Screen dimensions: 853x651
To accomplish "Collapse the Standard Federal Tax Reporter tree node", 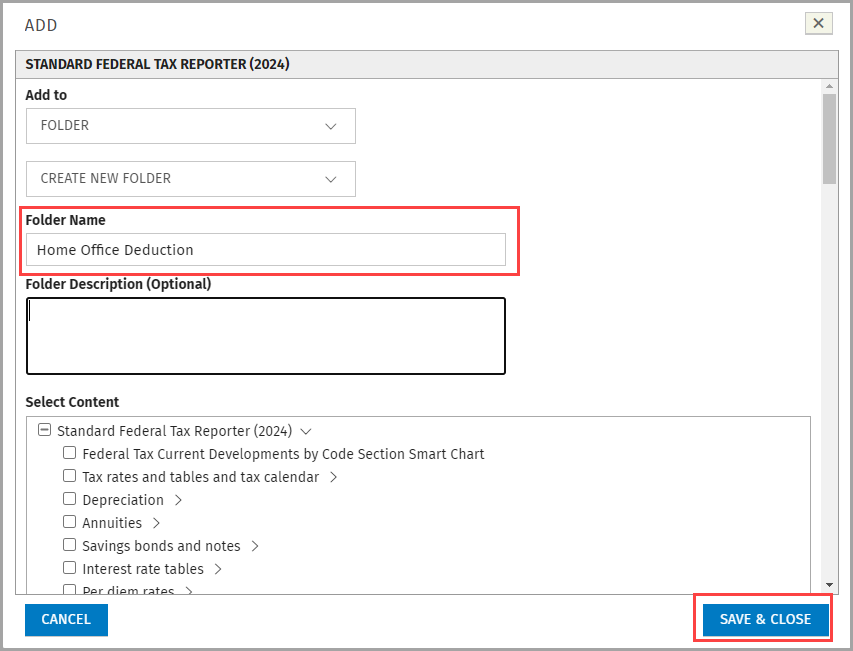I will [44, 430].
